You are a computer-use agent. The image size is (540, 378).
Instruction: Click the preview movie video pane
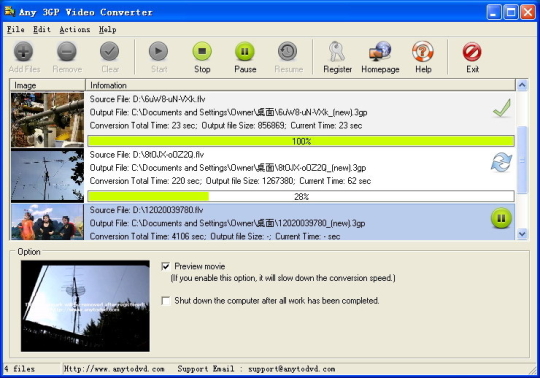(85, 306)
